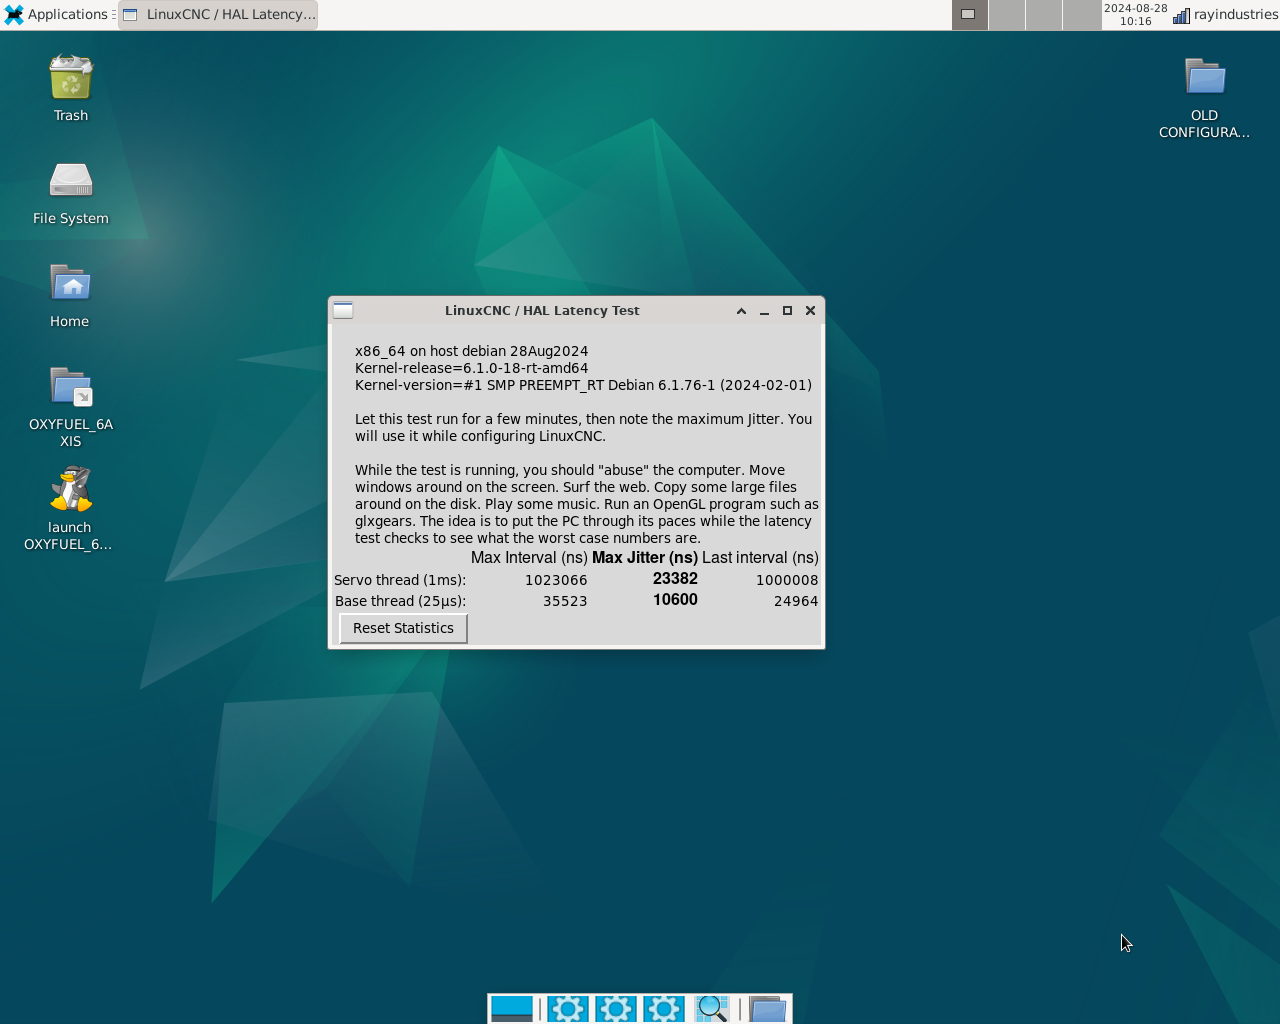1280x1024 pixels.
Task: Open the File System desktop icon
Action: [x=71, y=193]
